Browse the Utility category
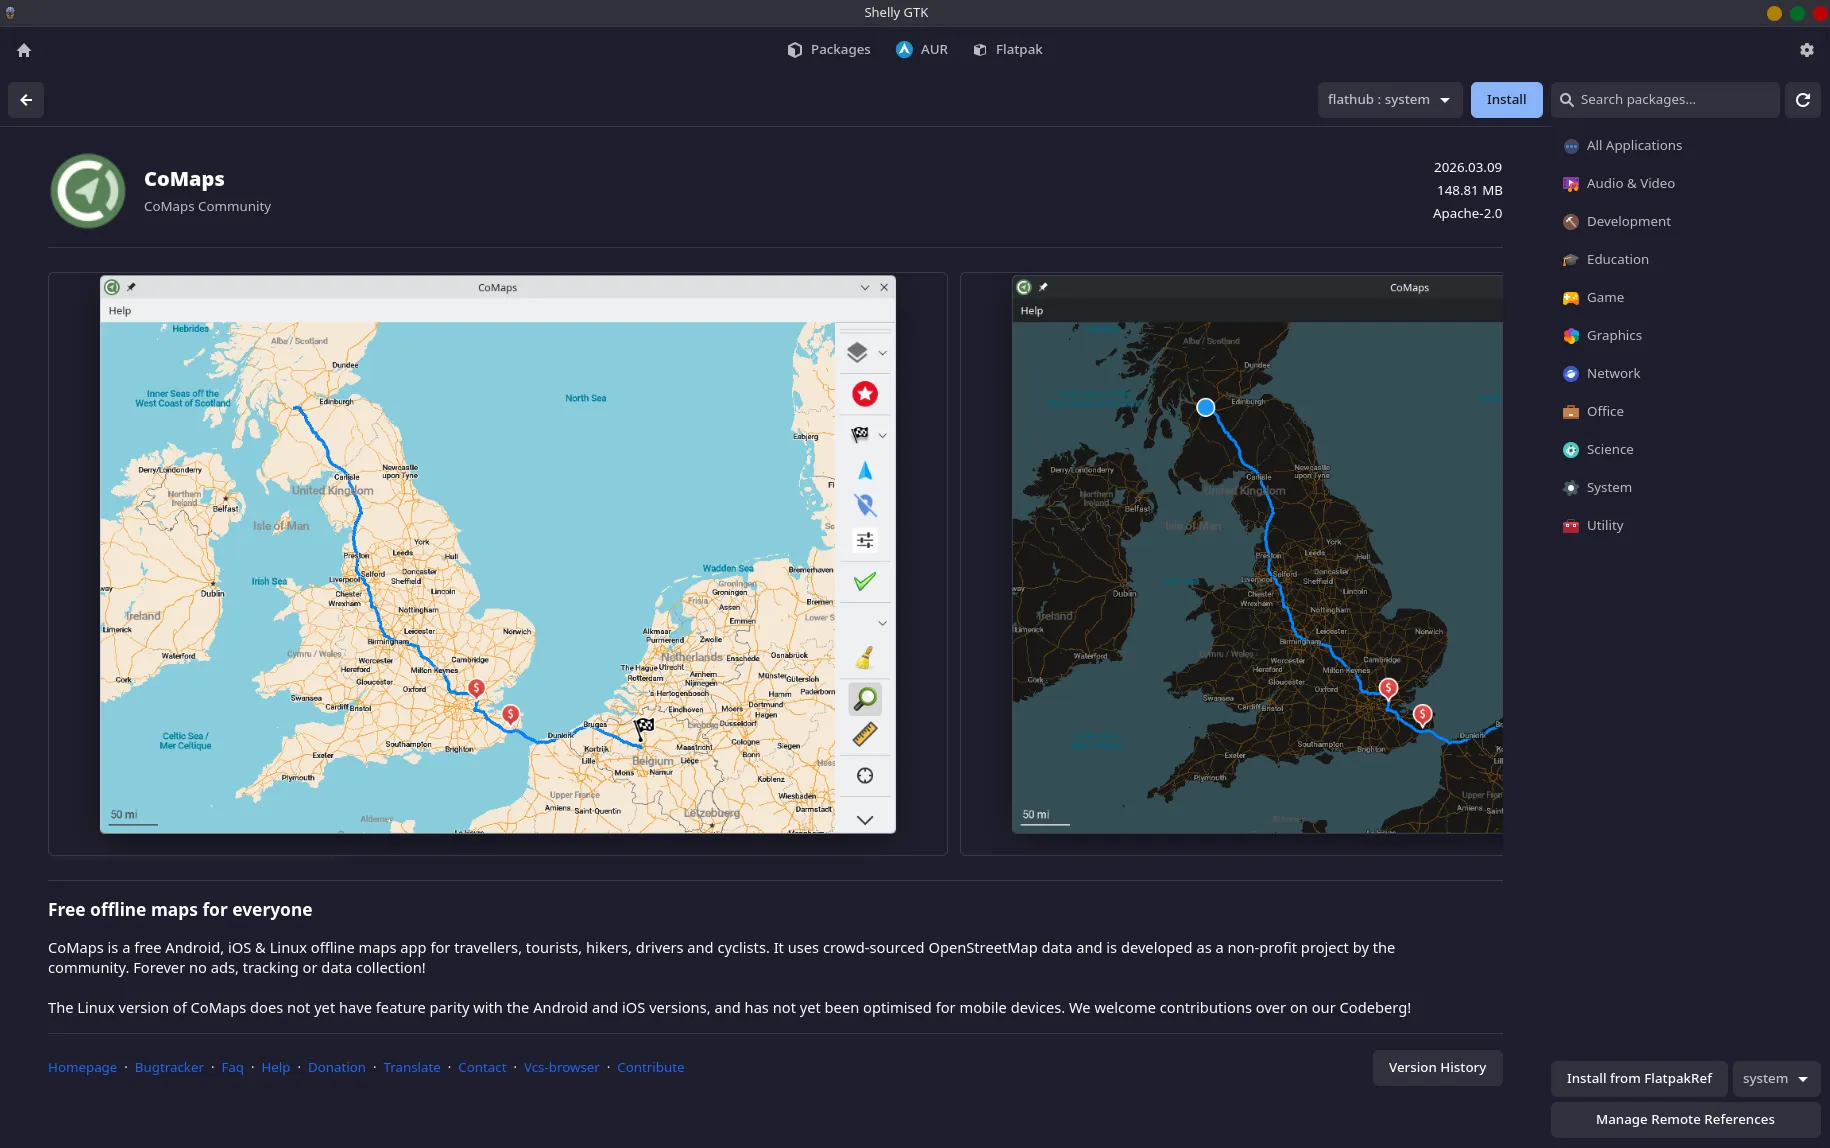This screenshot has height=1148, width=1830. coord(1685,526)
